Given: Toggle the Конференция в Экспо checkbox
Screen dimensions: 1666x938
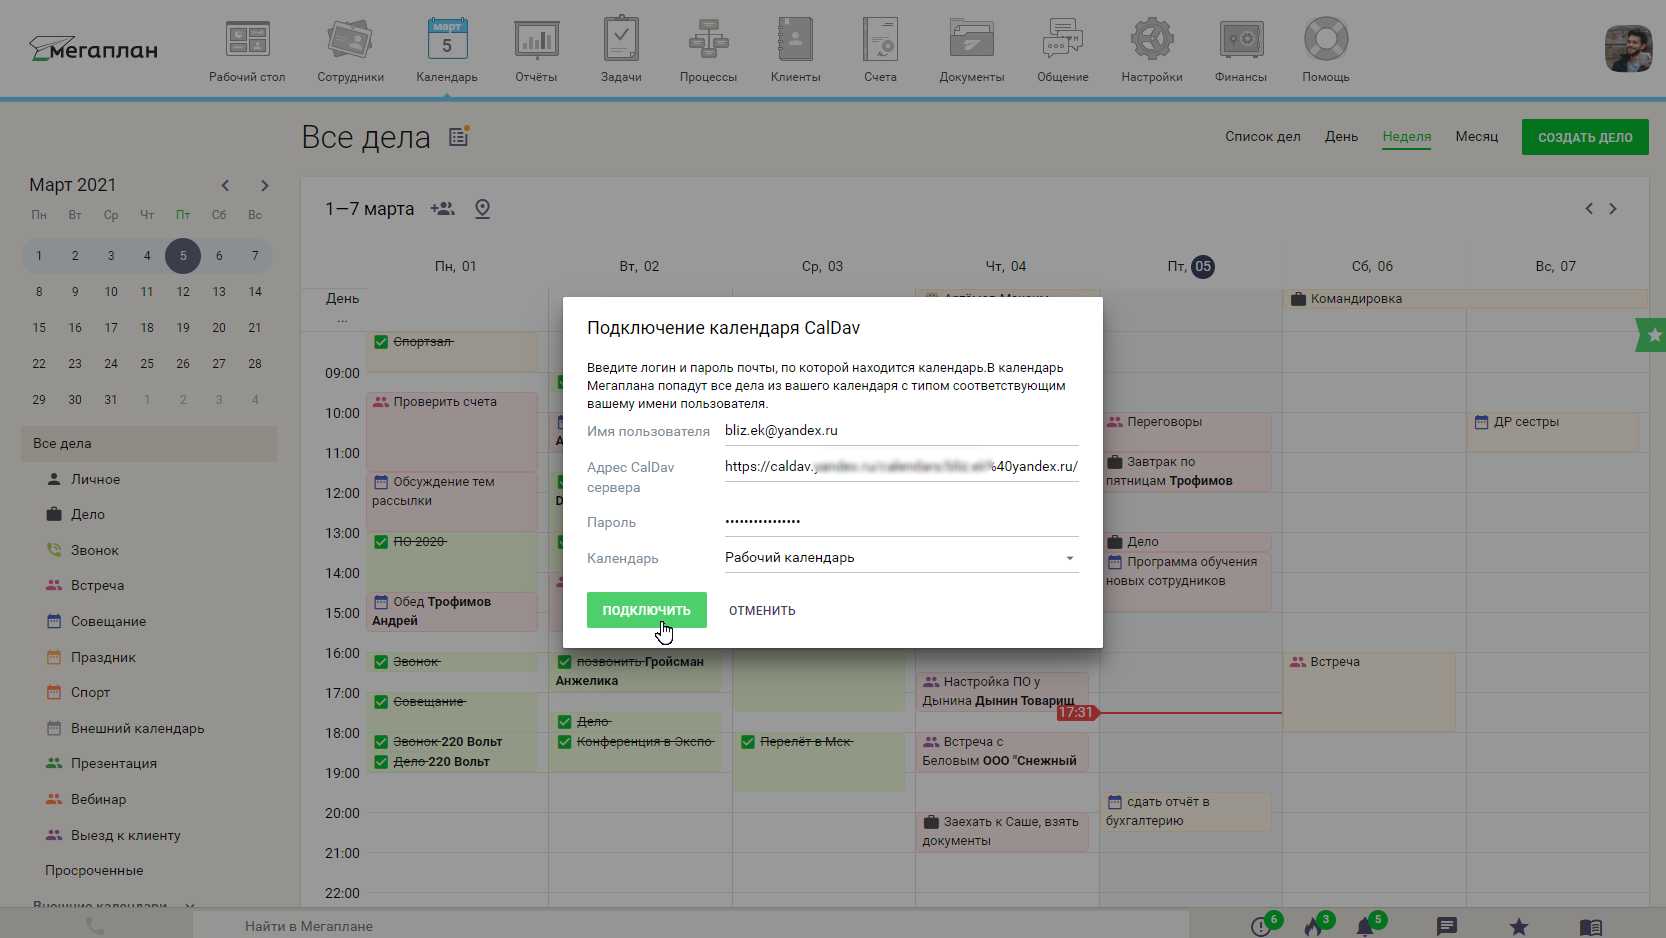Looking at the screenshot, I should (x=565, y=742).
